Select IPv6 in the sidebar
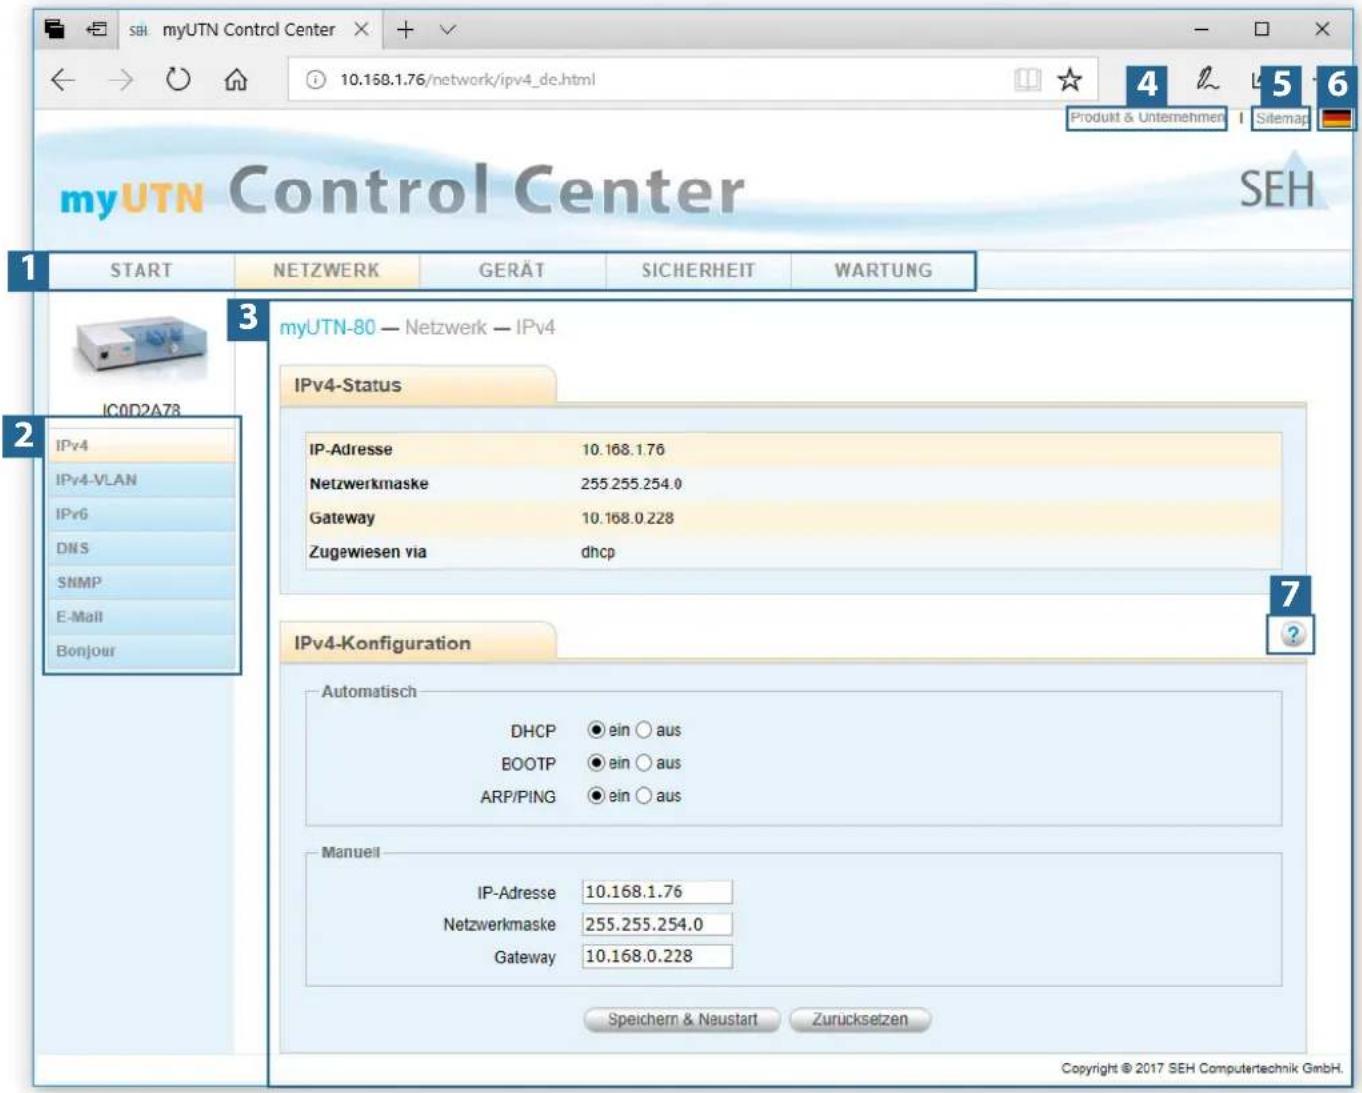1362x1093 pixels. click(141, 514)
